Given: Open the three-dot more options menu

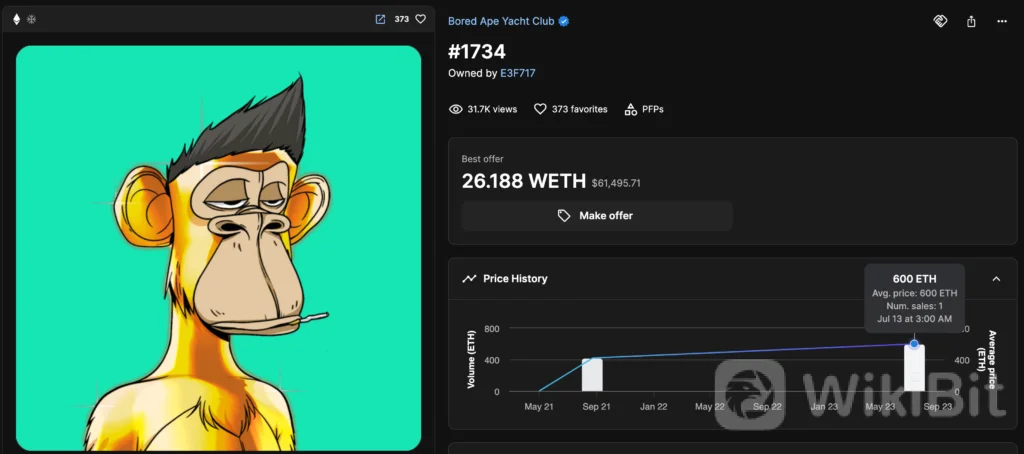Looking at the screenshot, I should 1002,21.
